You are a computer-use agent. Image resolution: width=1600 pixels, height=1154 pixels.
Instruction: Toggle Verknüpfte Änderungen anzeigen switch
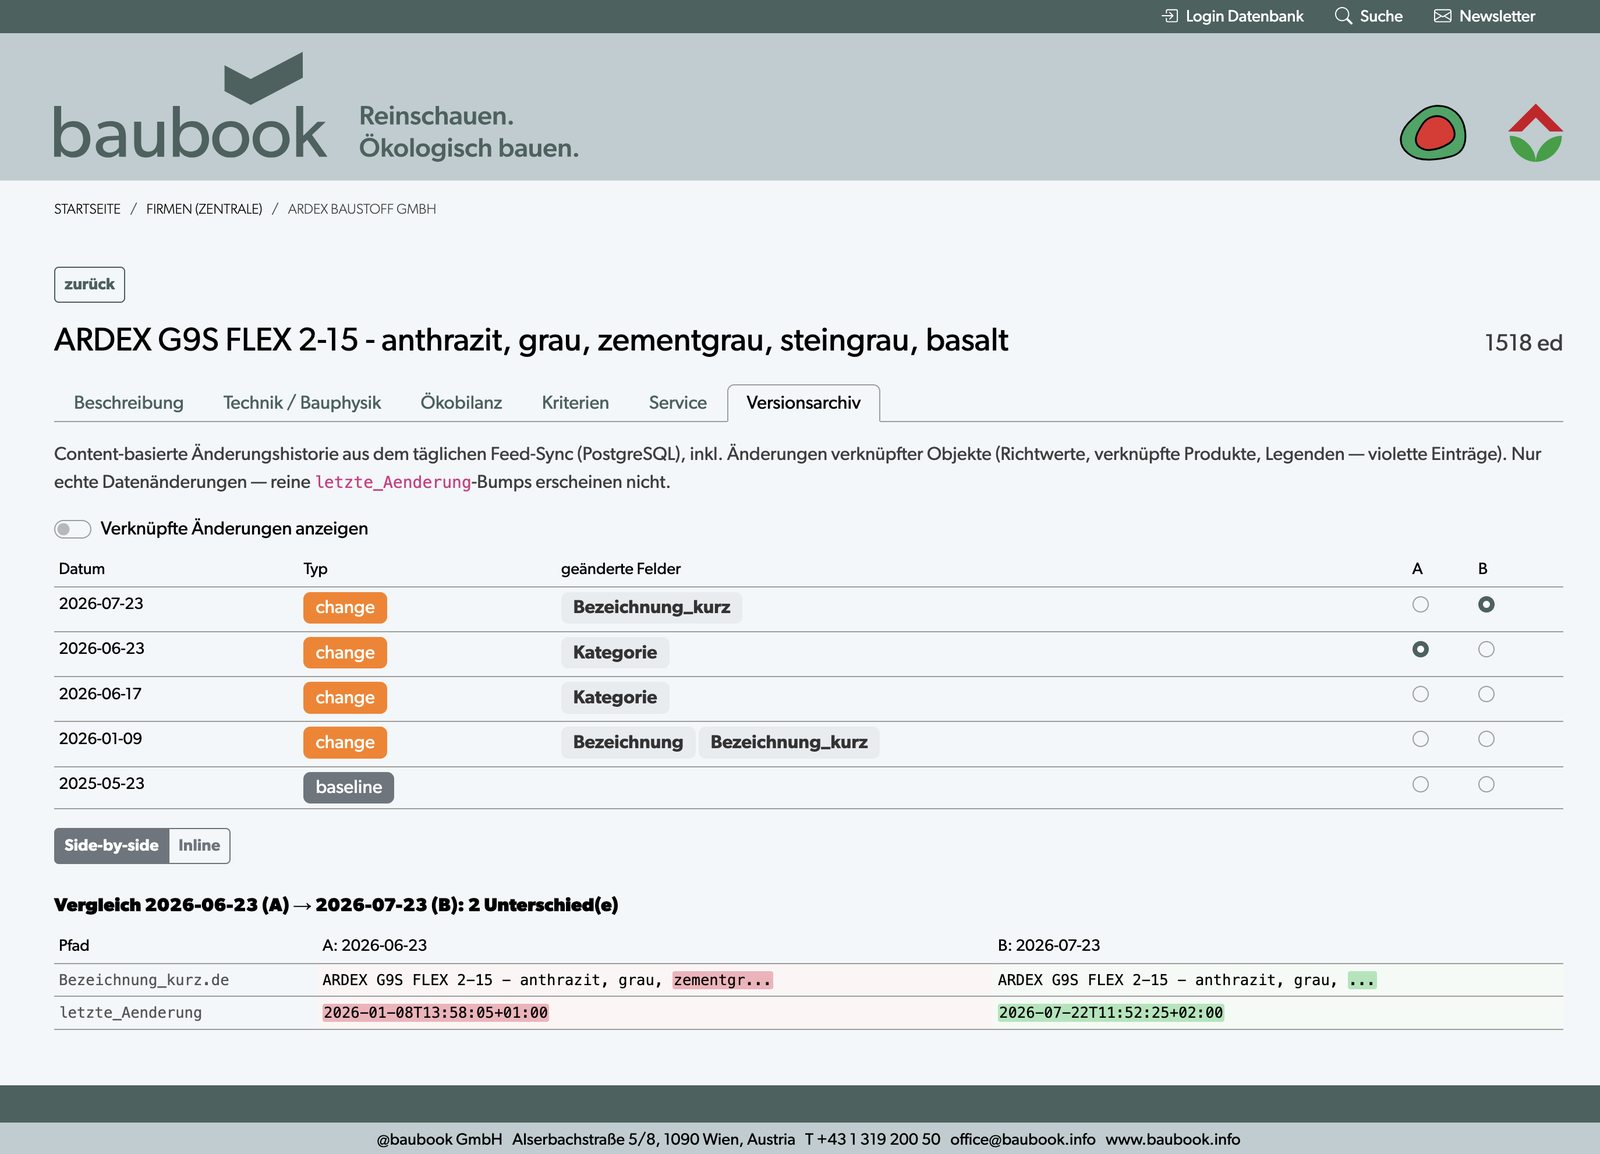click(73, 529)
